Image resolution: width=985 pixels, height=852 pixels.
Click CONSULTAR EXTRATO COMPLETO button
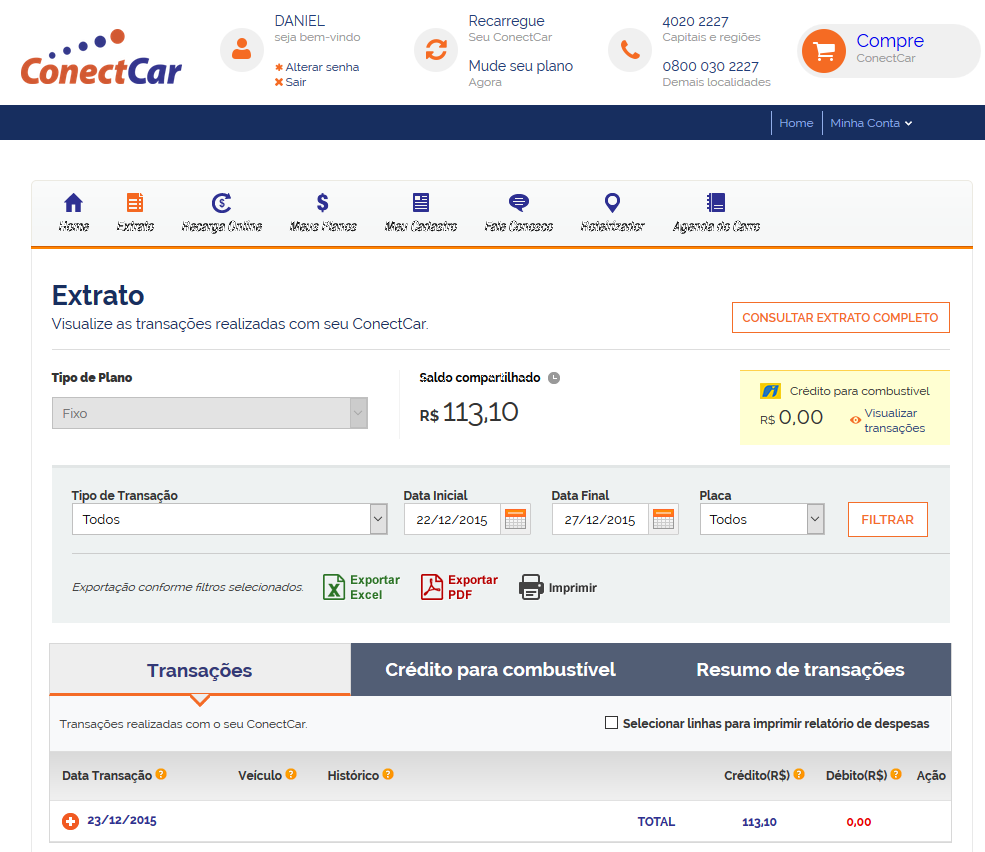841,317
